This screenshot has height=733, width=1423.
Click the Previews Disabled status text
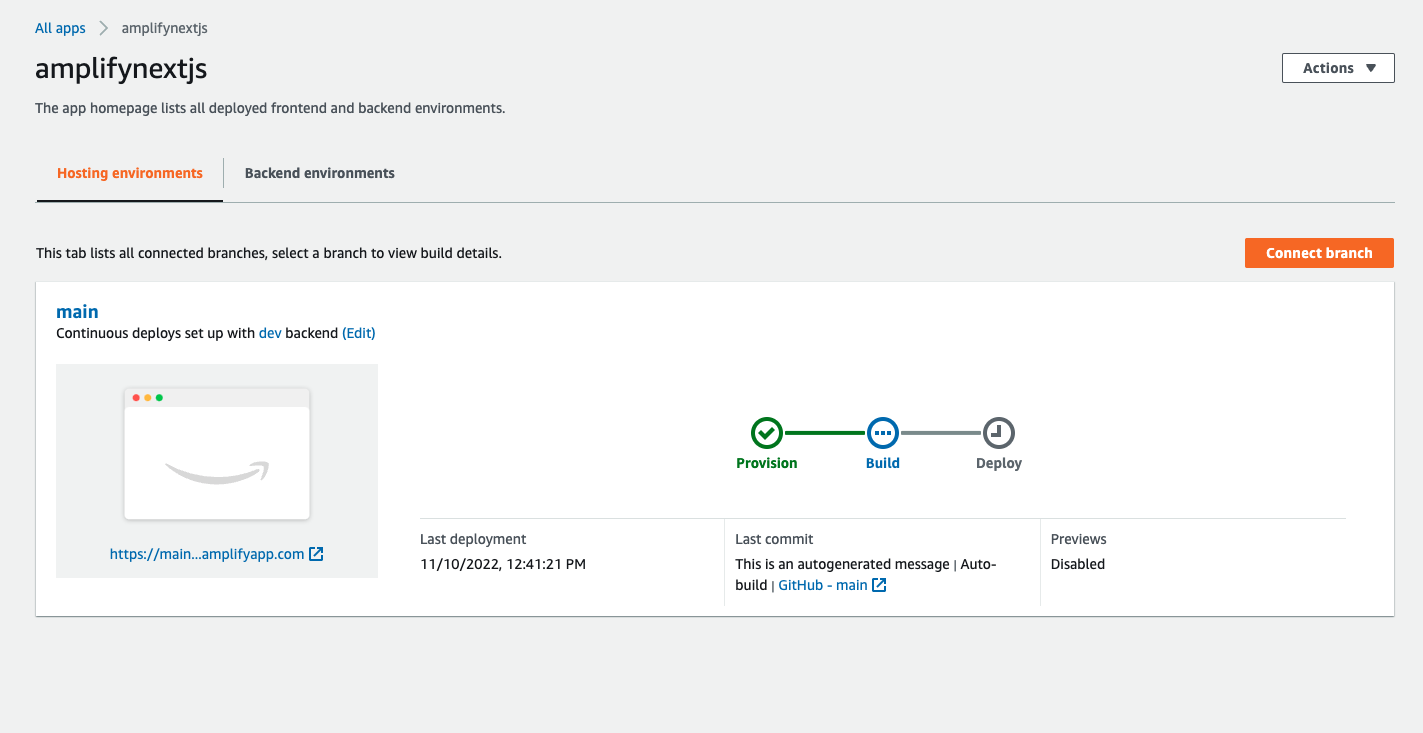pyautogui.click(x=1078, y=564)
